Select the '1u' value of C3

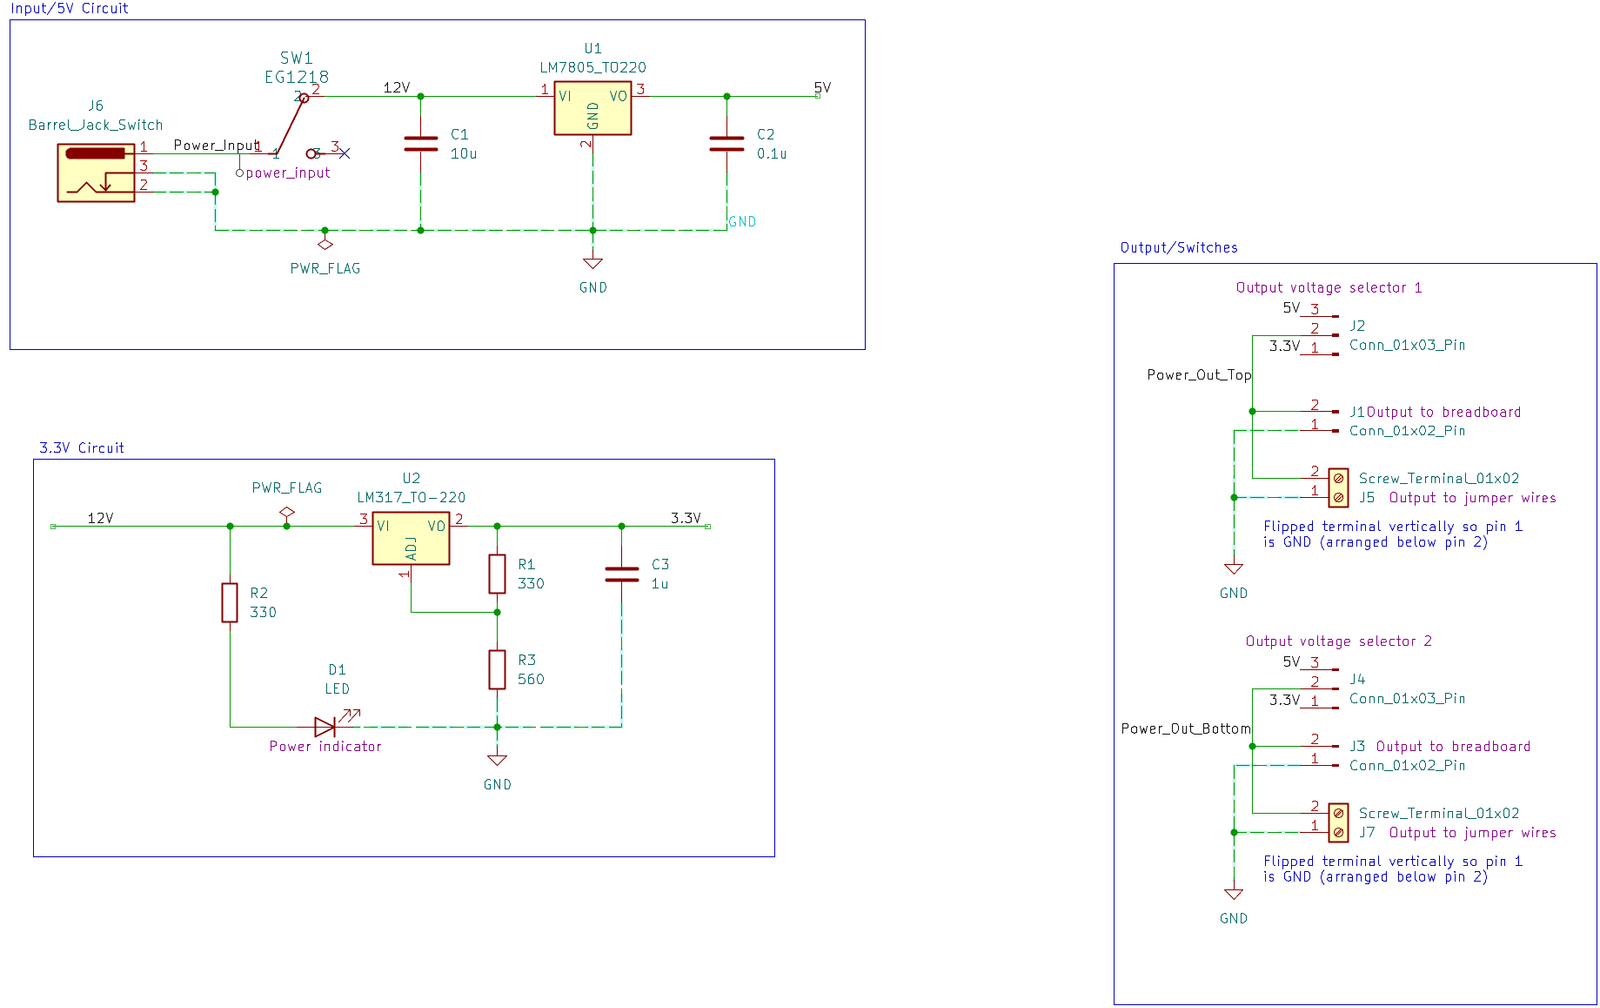point(660,584)
